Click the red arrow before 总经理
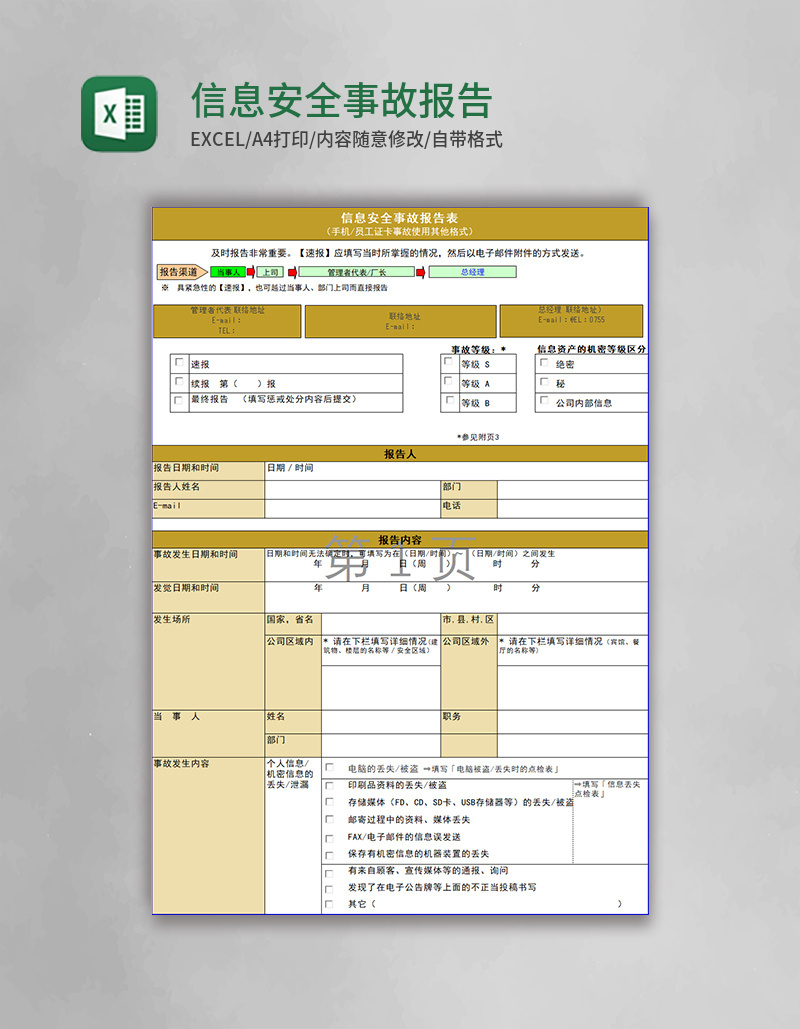 pyautogui.click(x=421, y=271)
